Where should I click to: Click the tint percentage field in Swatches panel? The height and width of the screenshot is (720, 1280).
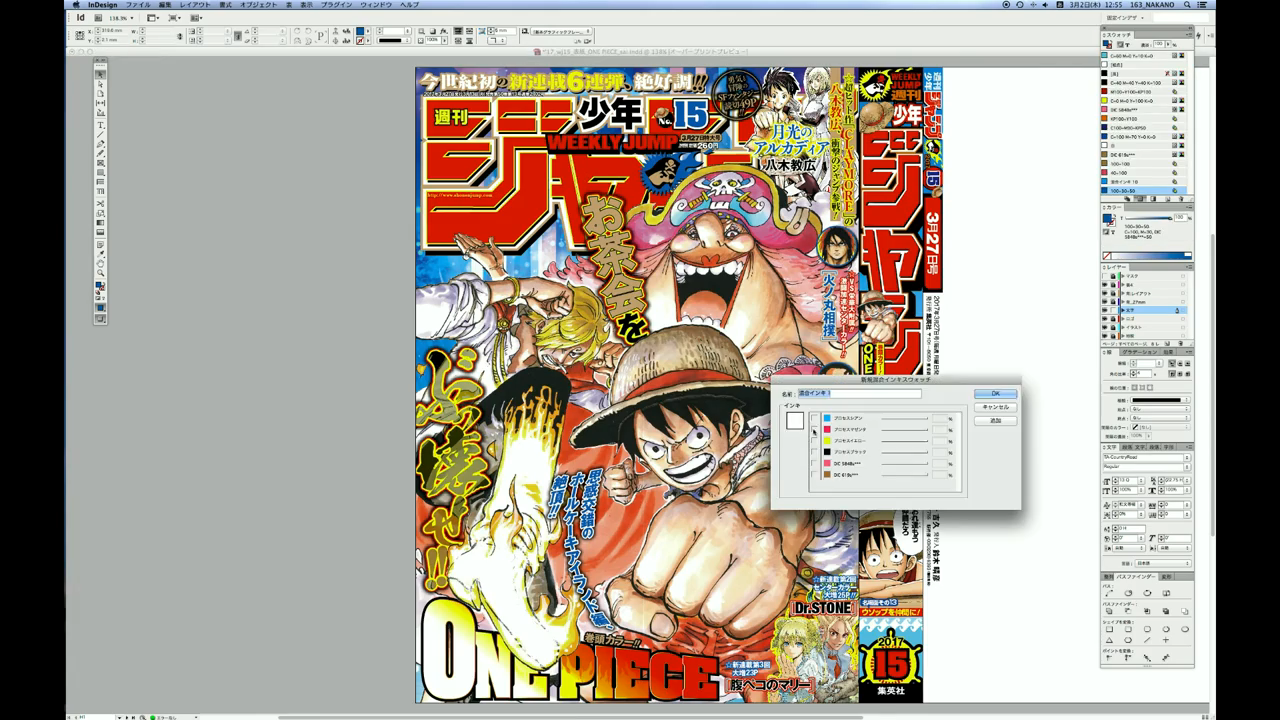(x=1158, y=44)
